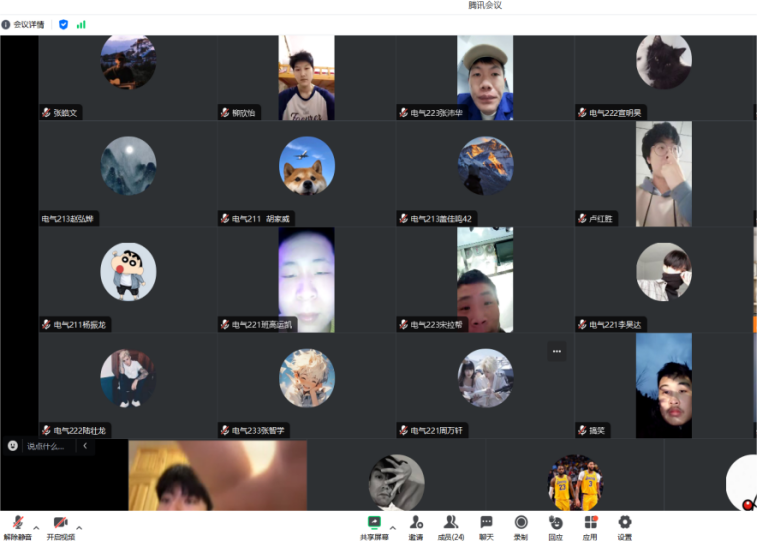This screenshot has width=757, height=541.
Task: Open the 成员(24) participants panel
Action: pos(452,526)
